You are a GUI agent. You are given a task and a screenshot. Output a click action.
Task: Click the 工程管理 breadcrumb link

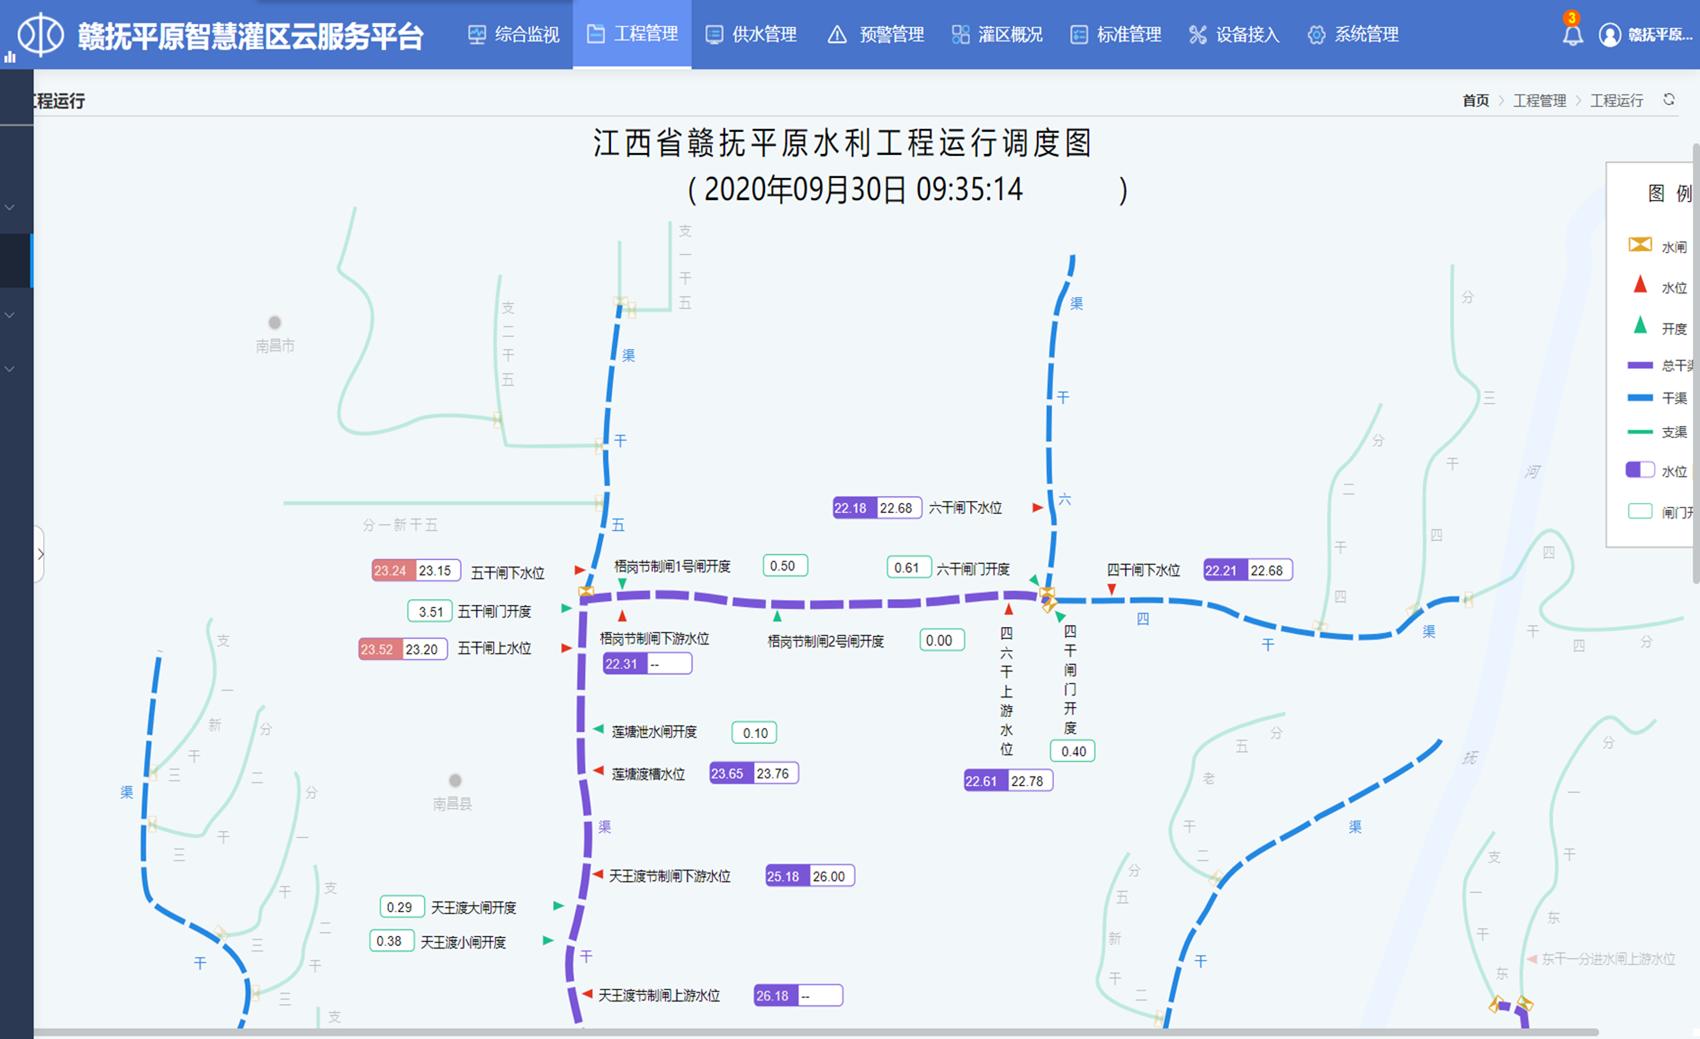1538,100
